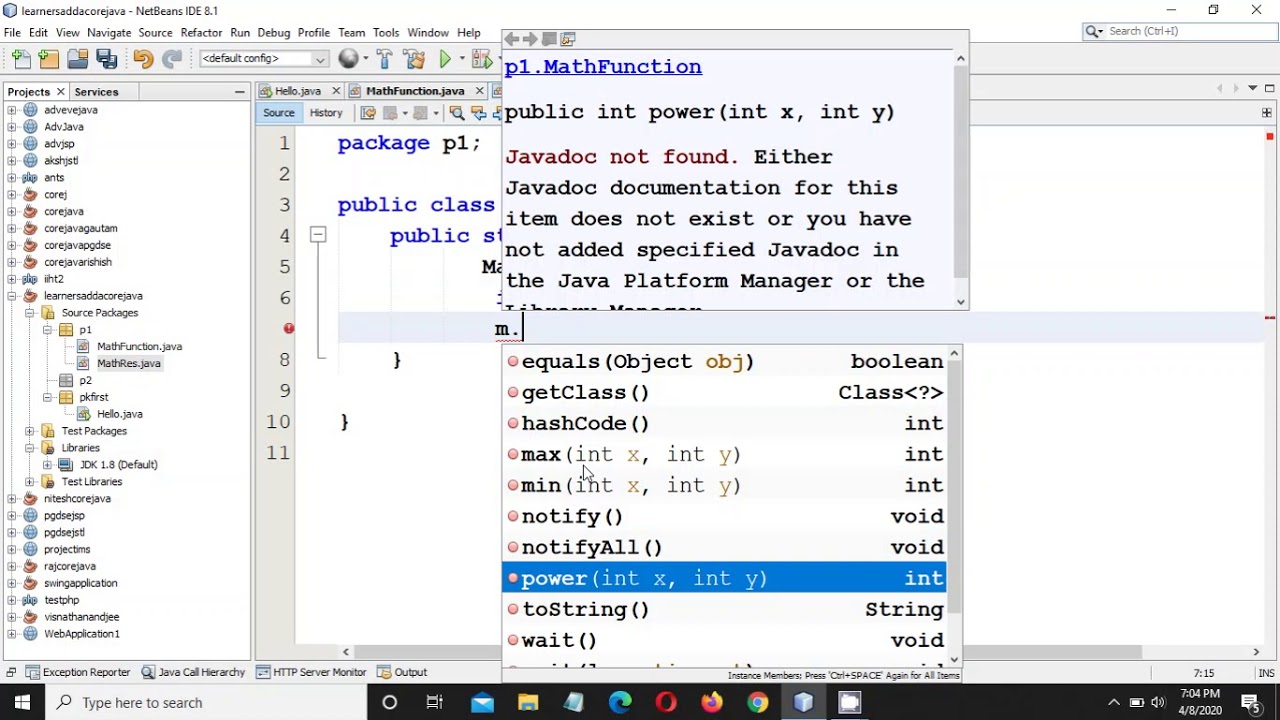1280x720 pixels.
Task: Open Javadoc in external browser icon
Action: [x=549, y=39]
